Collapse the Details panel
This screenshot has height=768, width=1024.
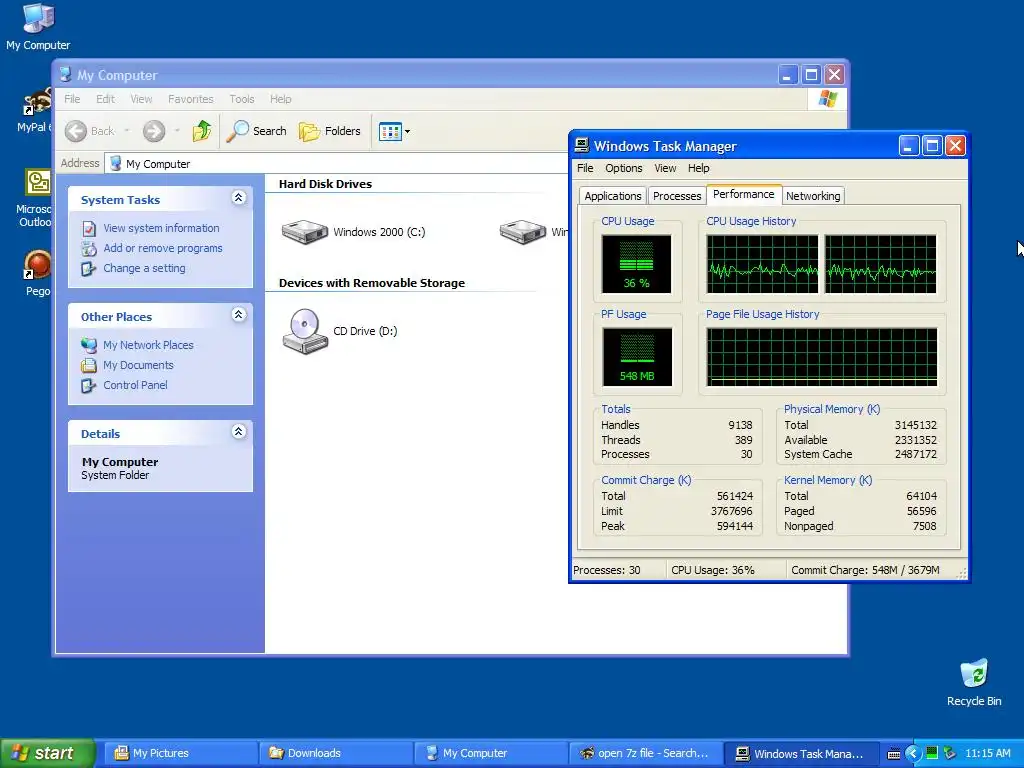238,432
